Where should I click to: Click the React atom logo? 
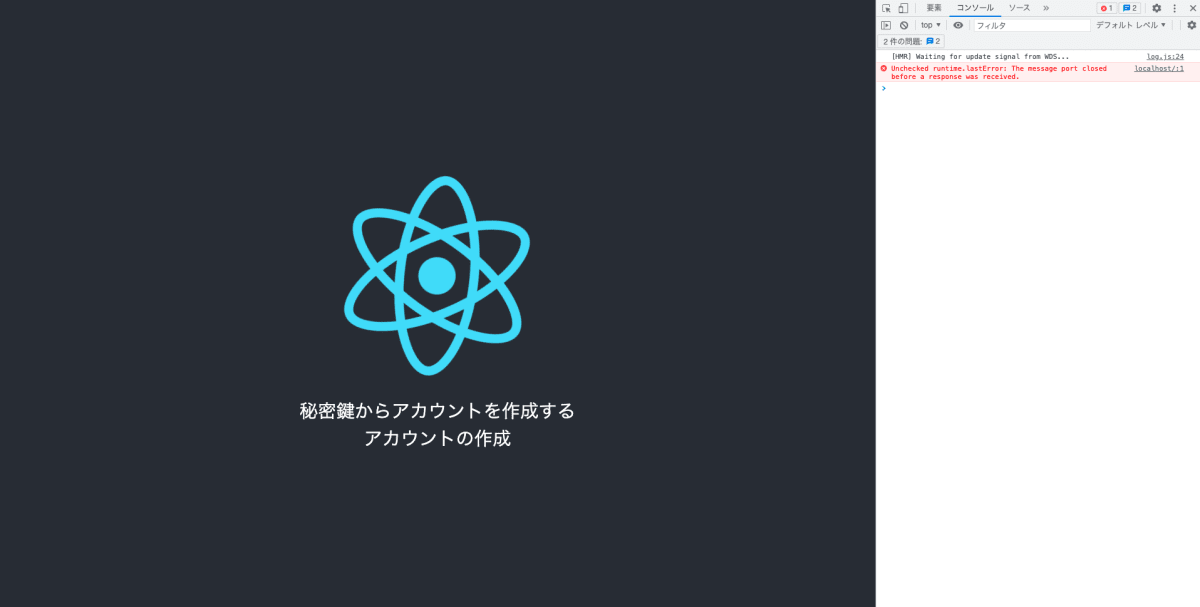click(x=437, y=275)
